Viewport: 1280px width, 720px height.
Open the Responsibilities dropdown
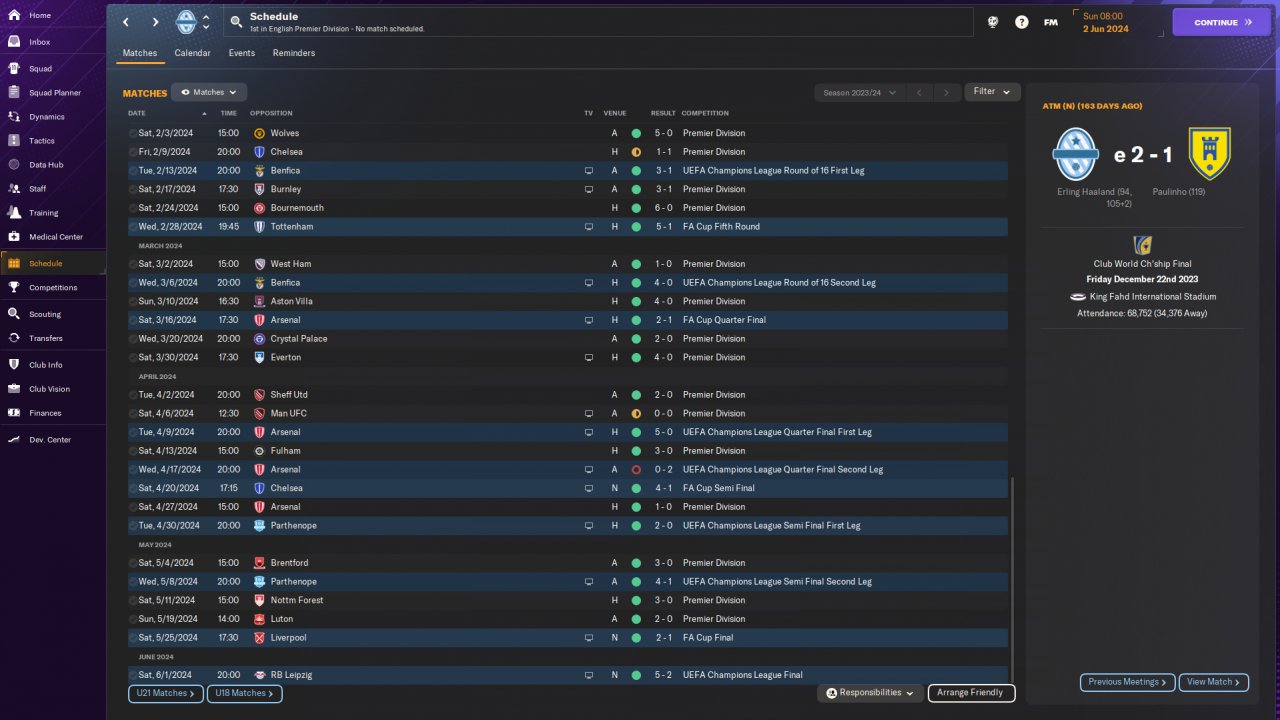click(x=869, y=693)
